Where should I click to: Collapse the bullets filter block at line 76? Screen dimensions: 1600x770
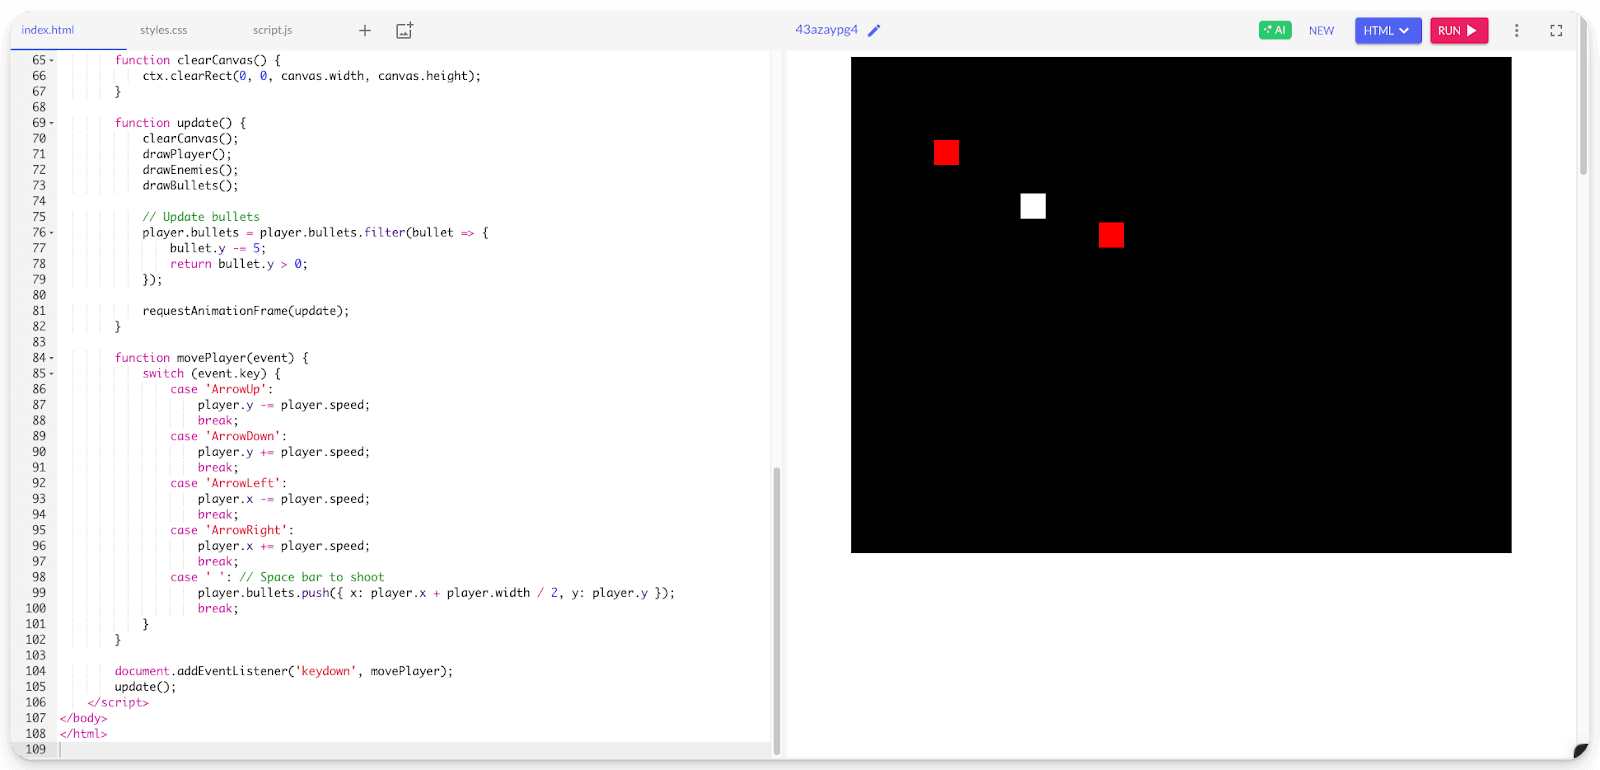pos(52,233)
